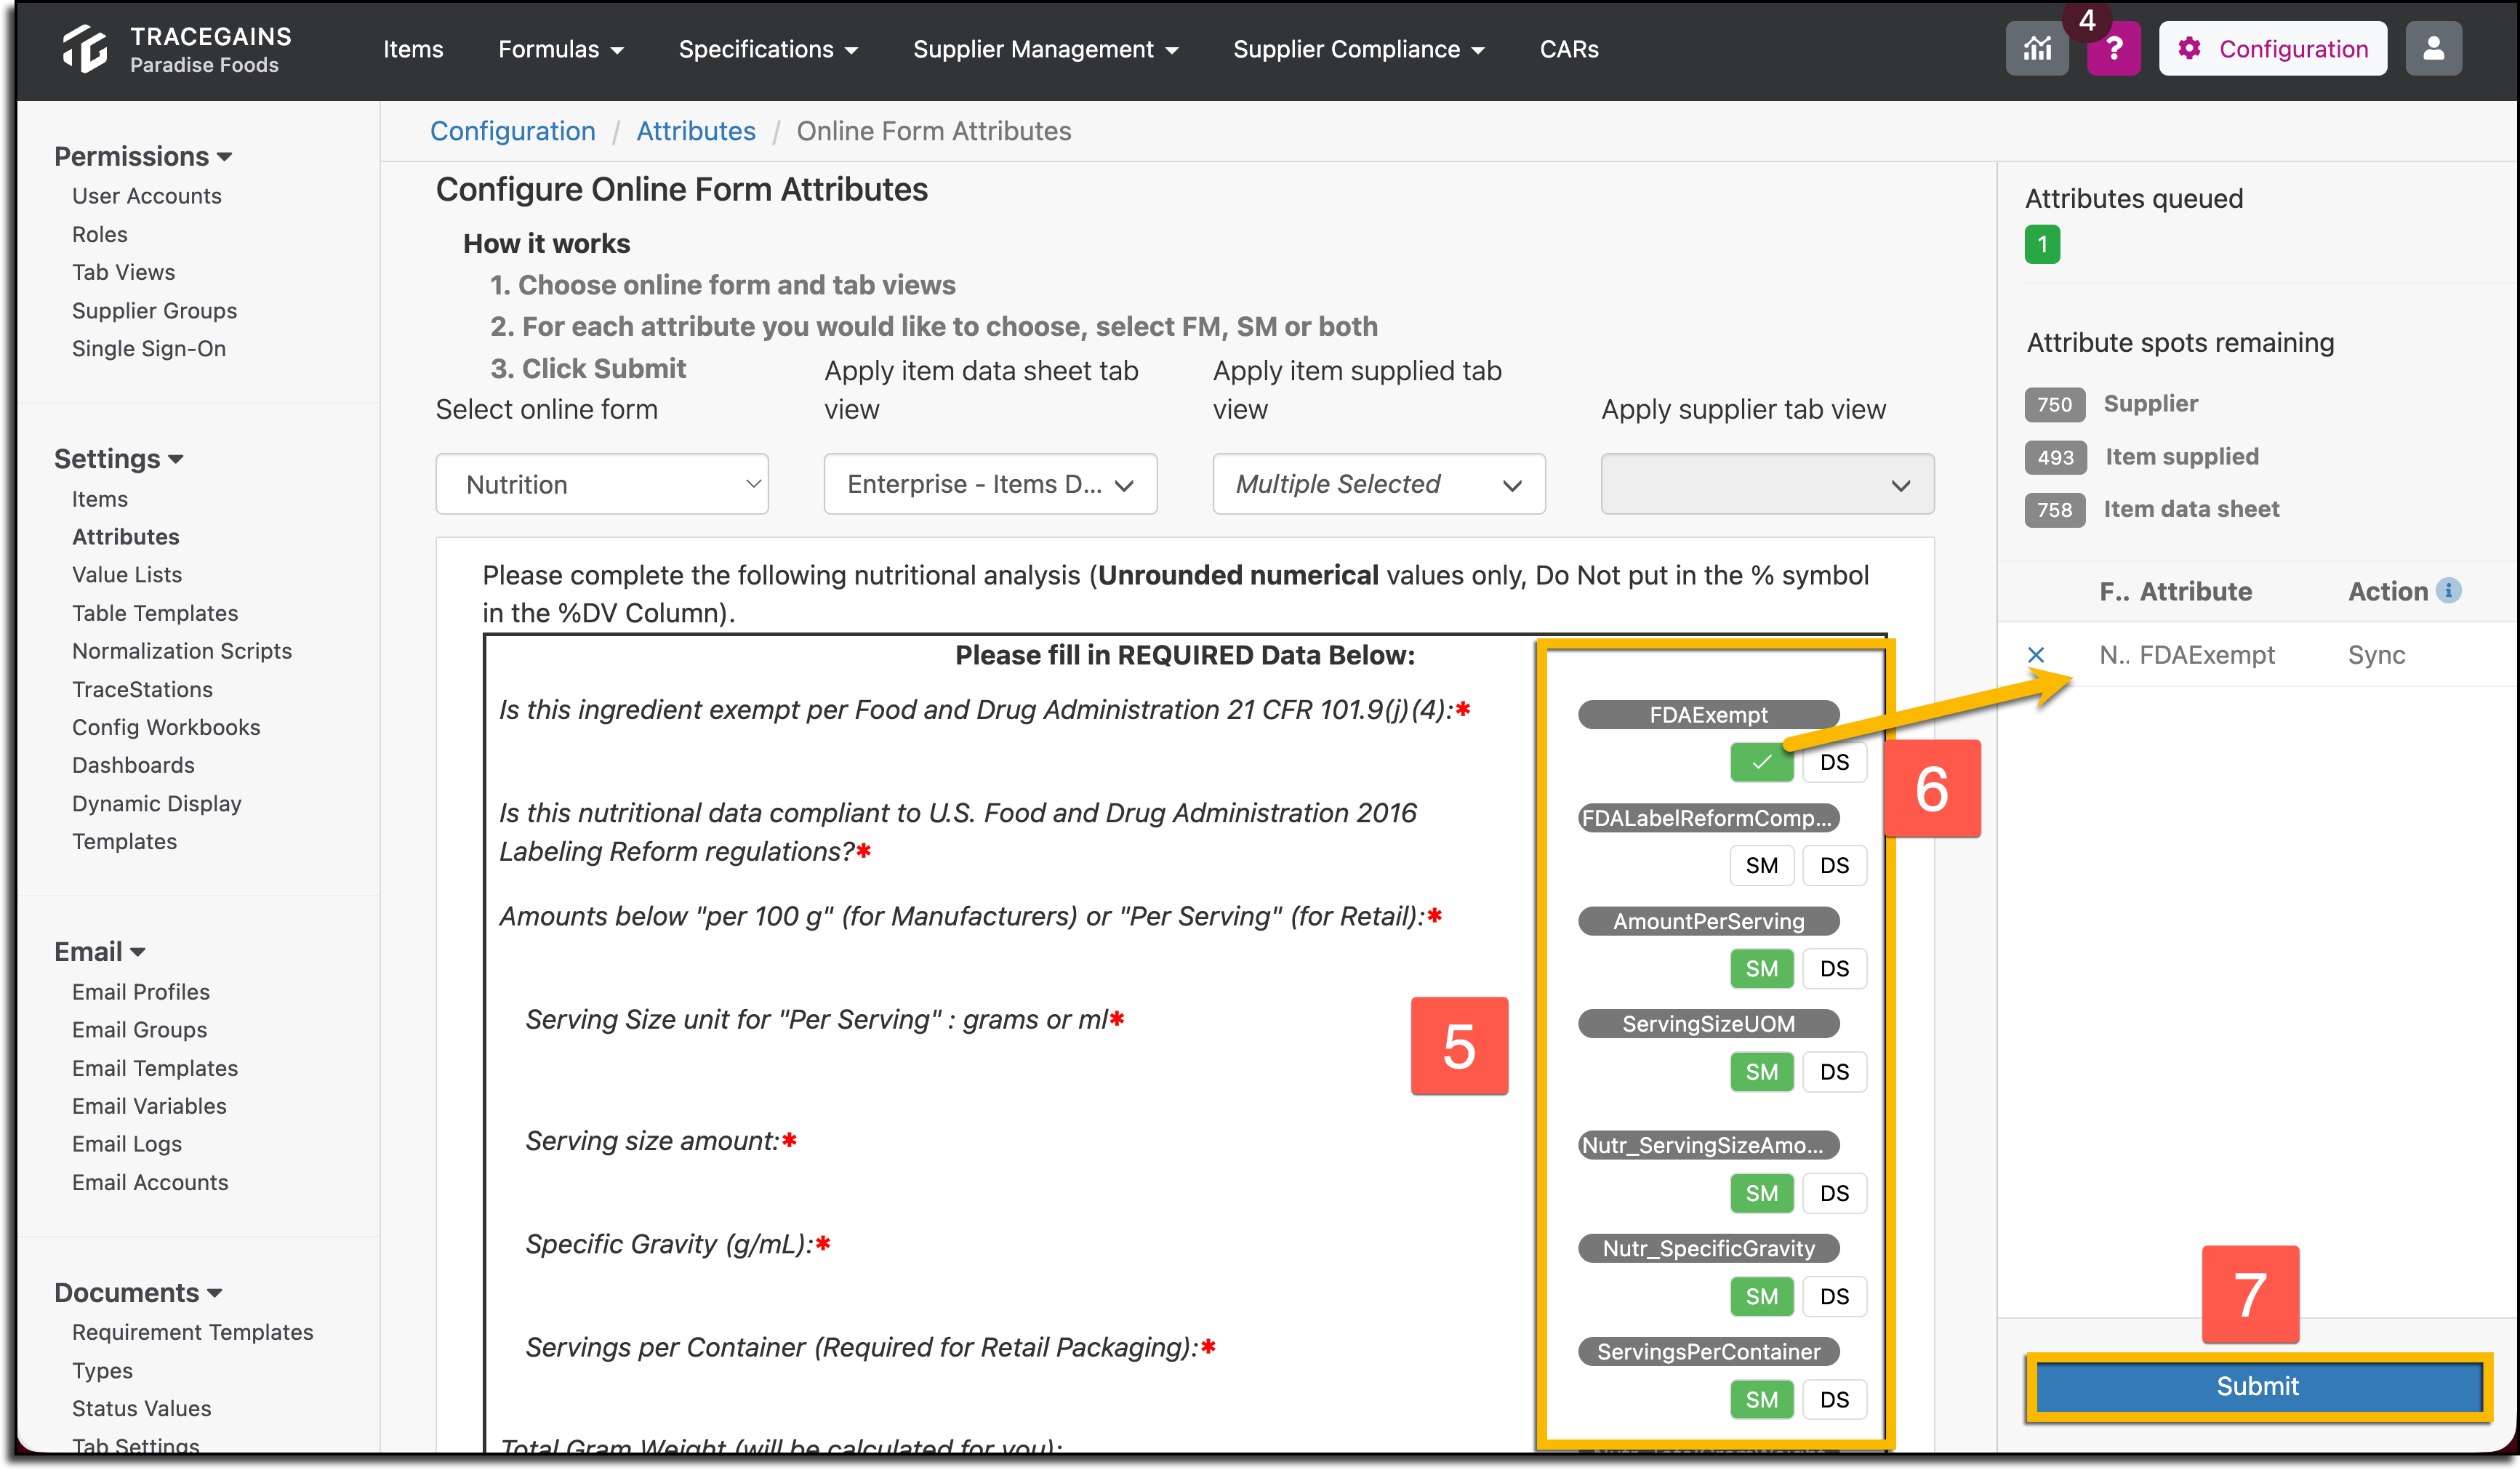Image resolution: width=2520 pixels, height=1470 pixels.
Task: Open the Supplier Management menu
Action: pyautogui.click(x=1045, y=49)
